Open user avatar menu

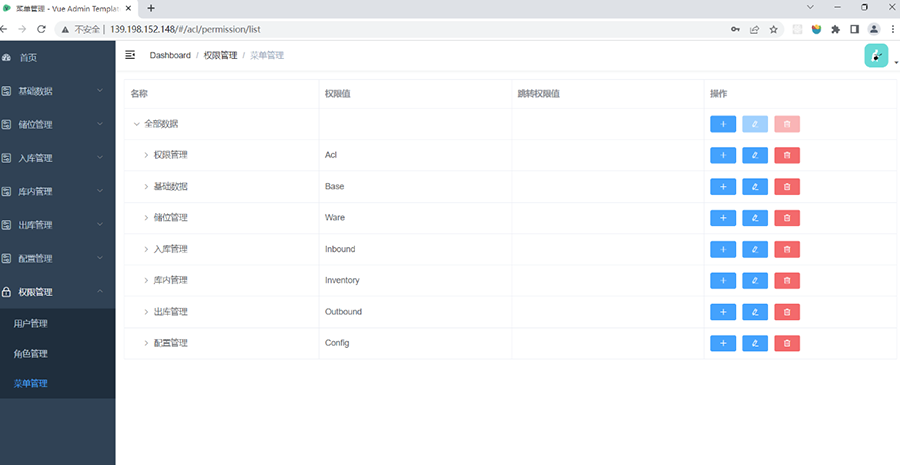tap(876, 56)
